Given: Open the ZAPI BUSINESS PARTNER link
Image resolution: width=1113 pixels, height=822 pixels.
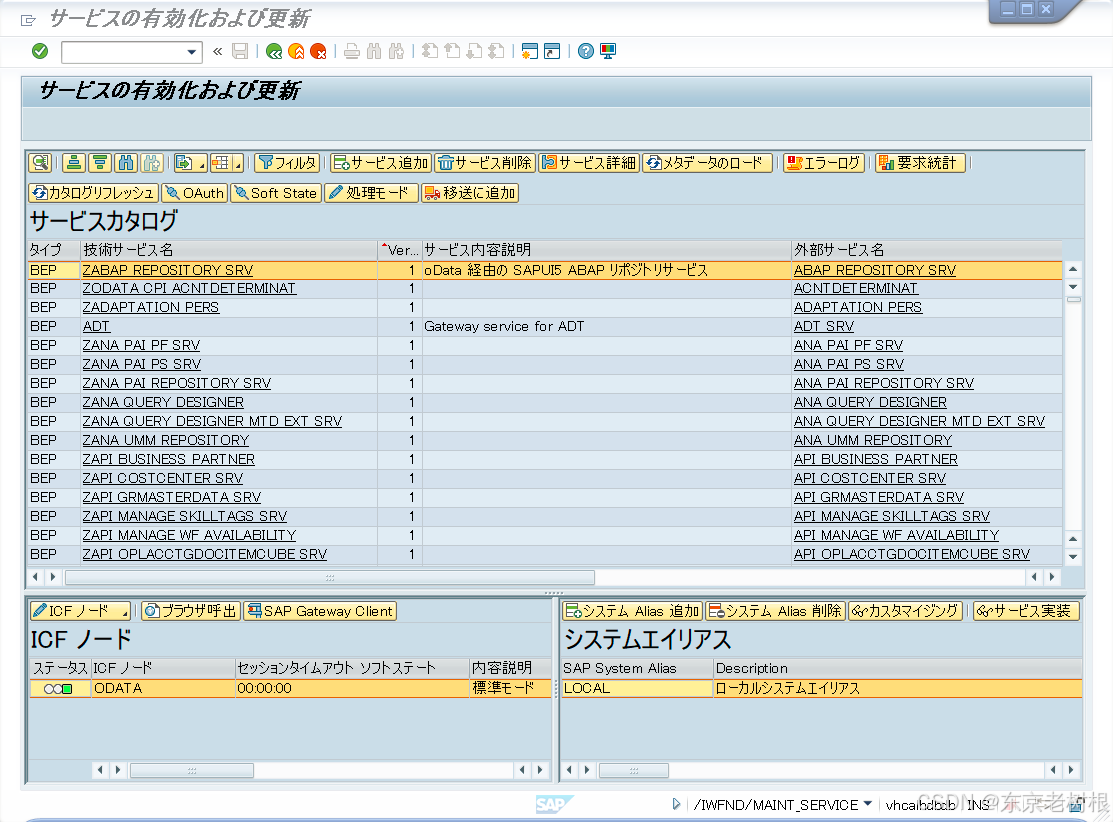Looking at the screenshot, I should point(168,459).
